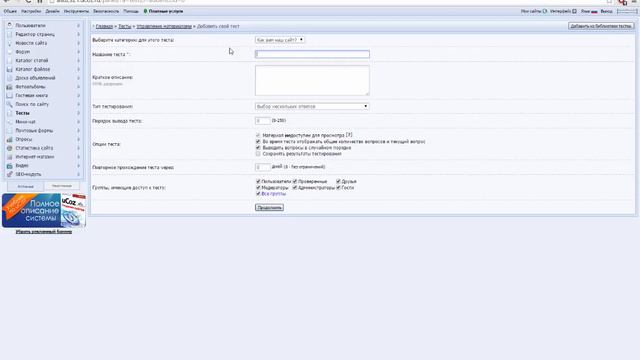Click the Новости сайта module icon
The height and width of the screenshot is (360, 640).
tap(9, 43)
